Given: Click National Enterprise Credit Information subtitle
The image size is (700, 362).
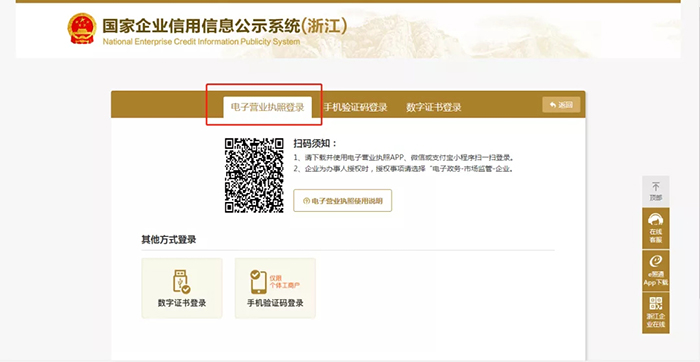Looking at the screenshot, I should [x=201, y=42].
